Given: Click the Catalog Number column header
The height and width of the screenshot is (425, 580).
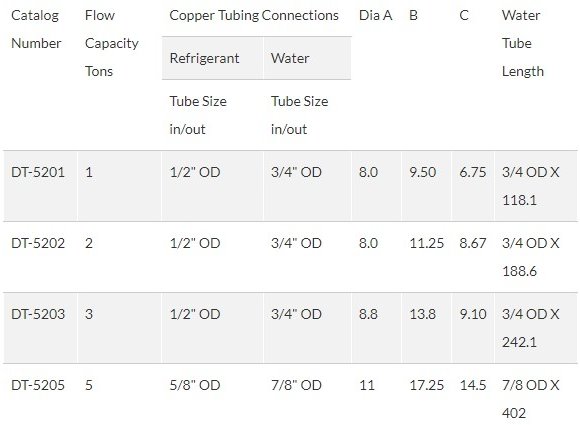Looking at the screenshot, I should click(x=36, y=29).
